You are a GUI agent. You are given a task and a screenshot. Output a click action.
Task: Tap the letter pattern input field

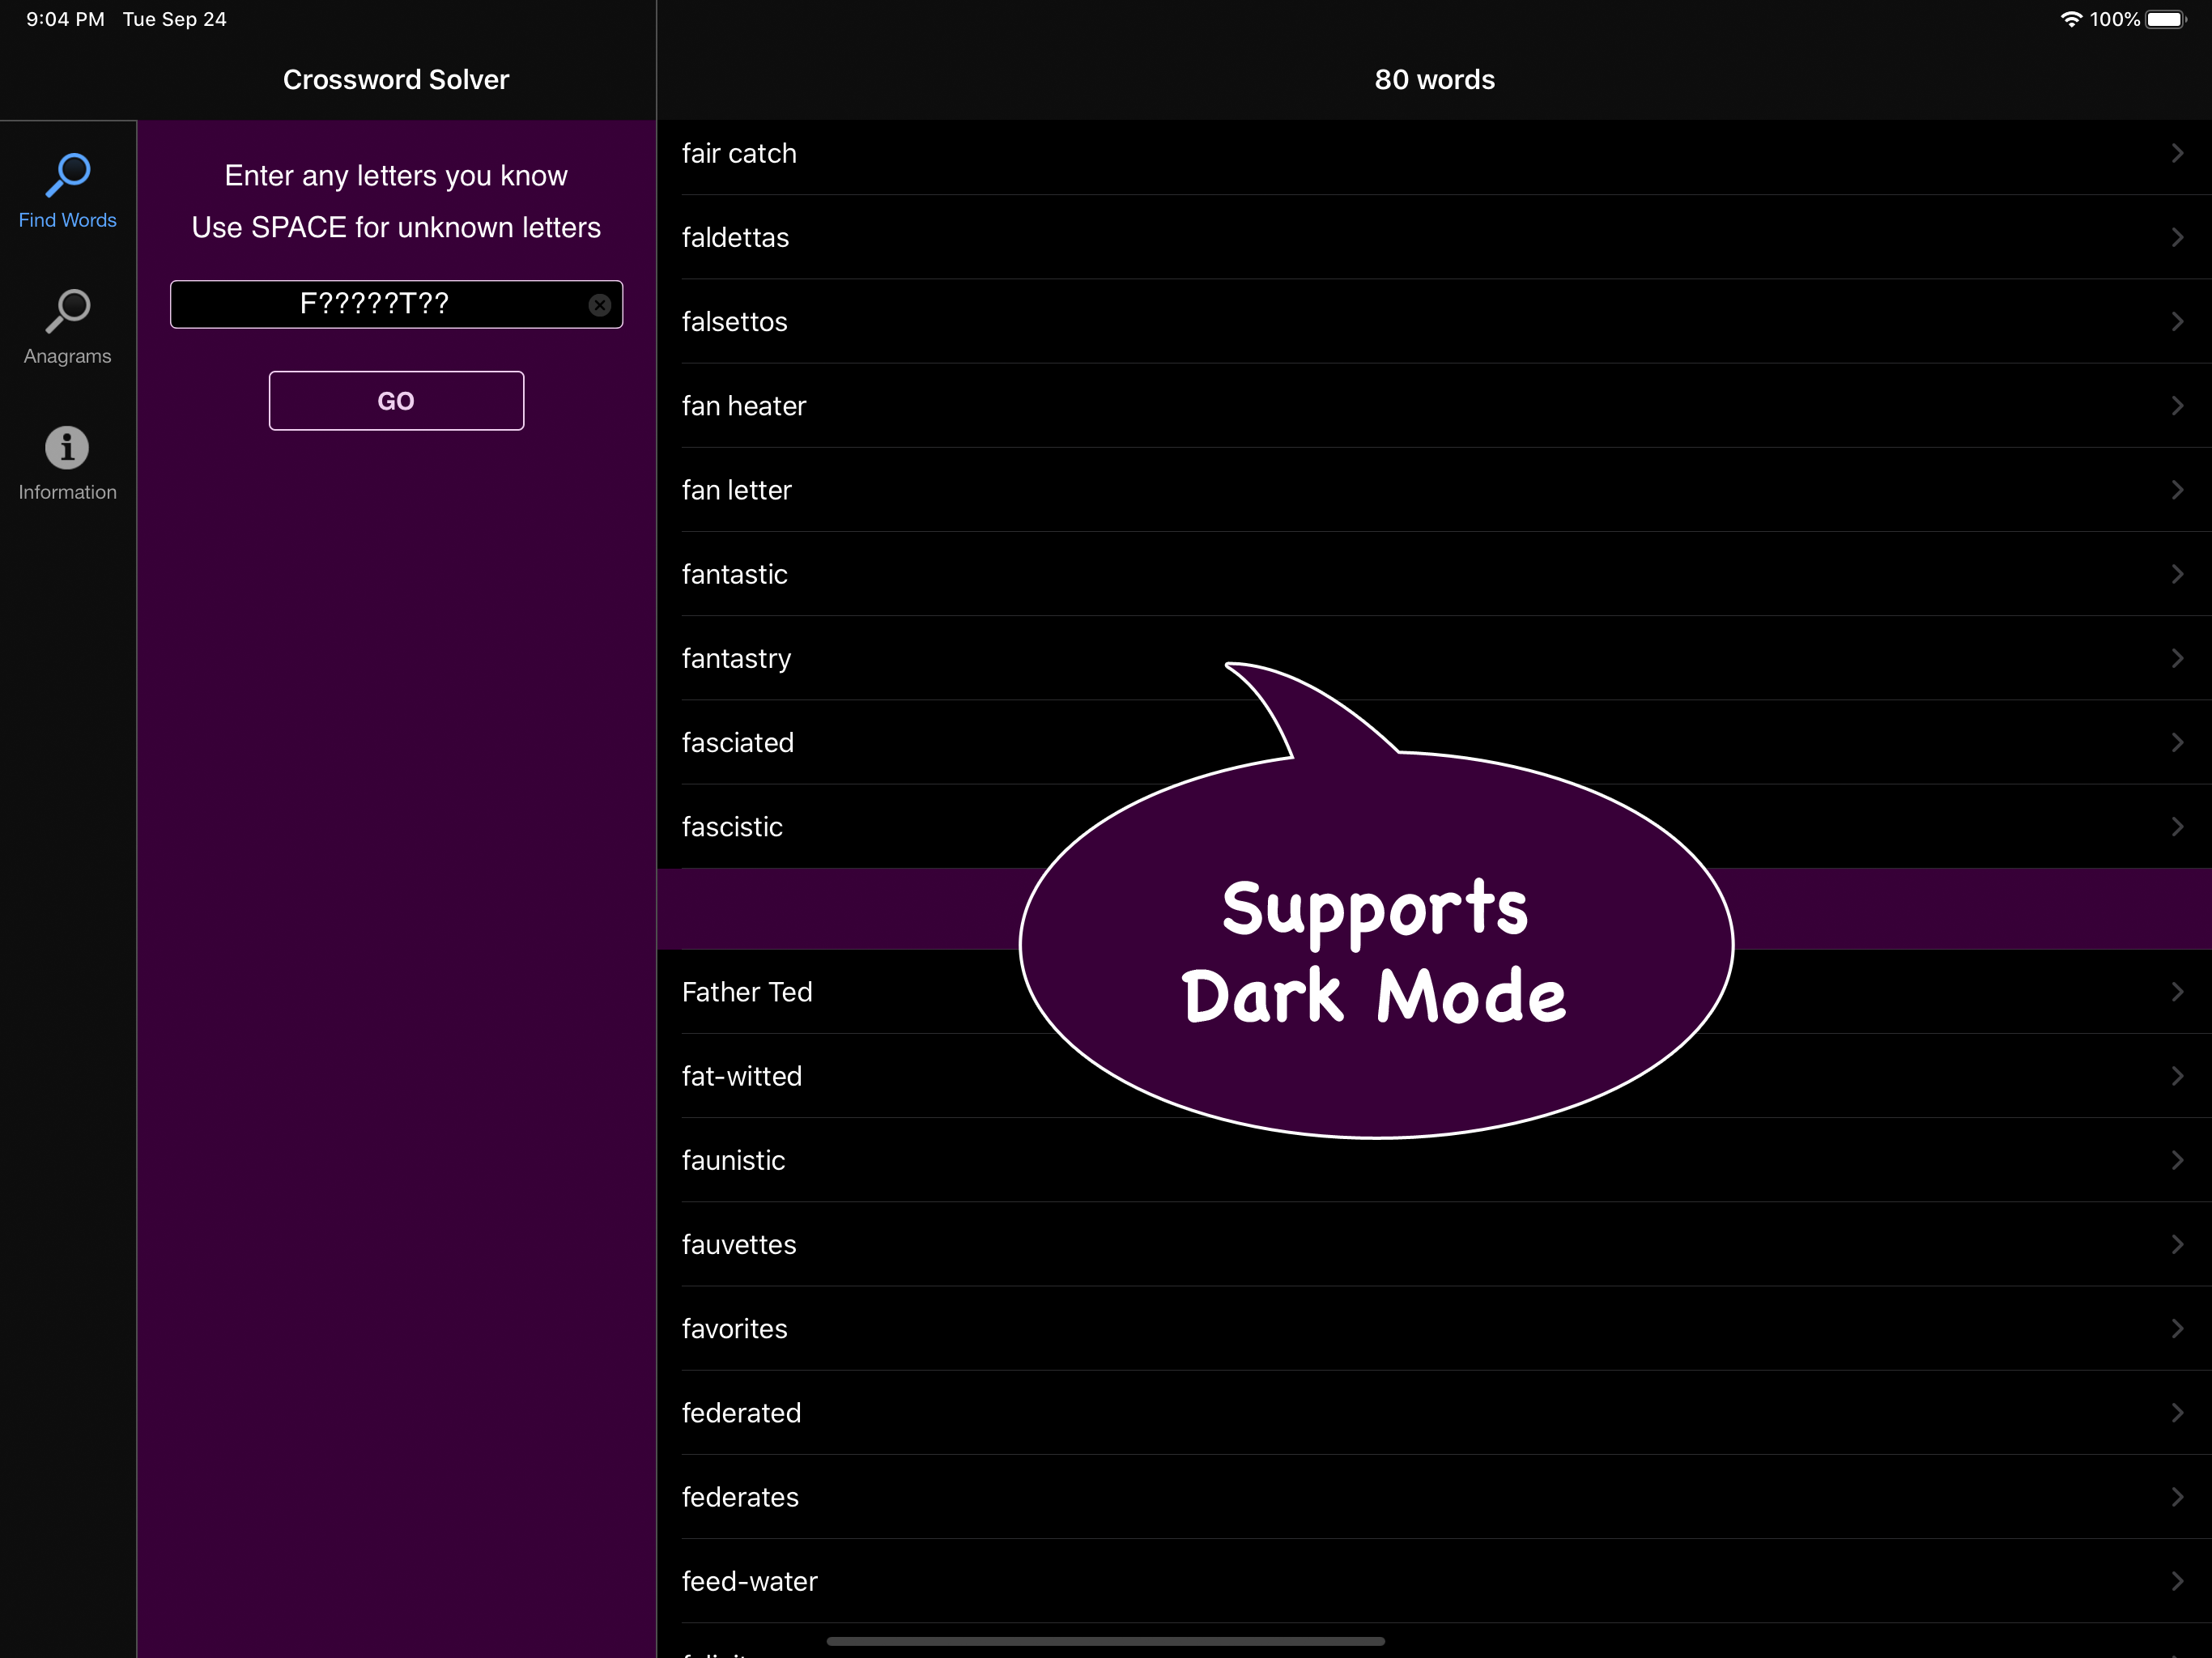click(x=380, y=305)
